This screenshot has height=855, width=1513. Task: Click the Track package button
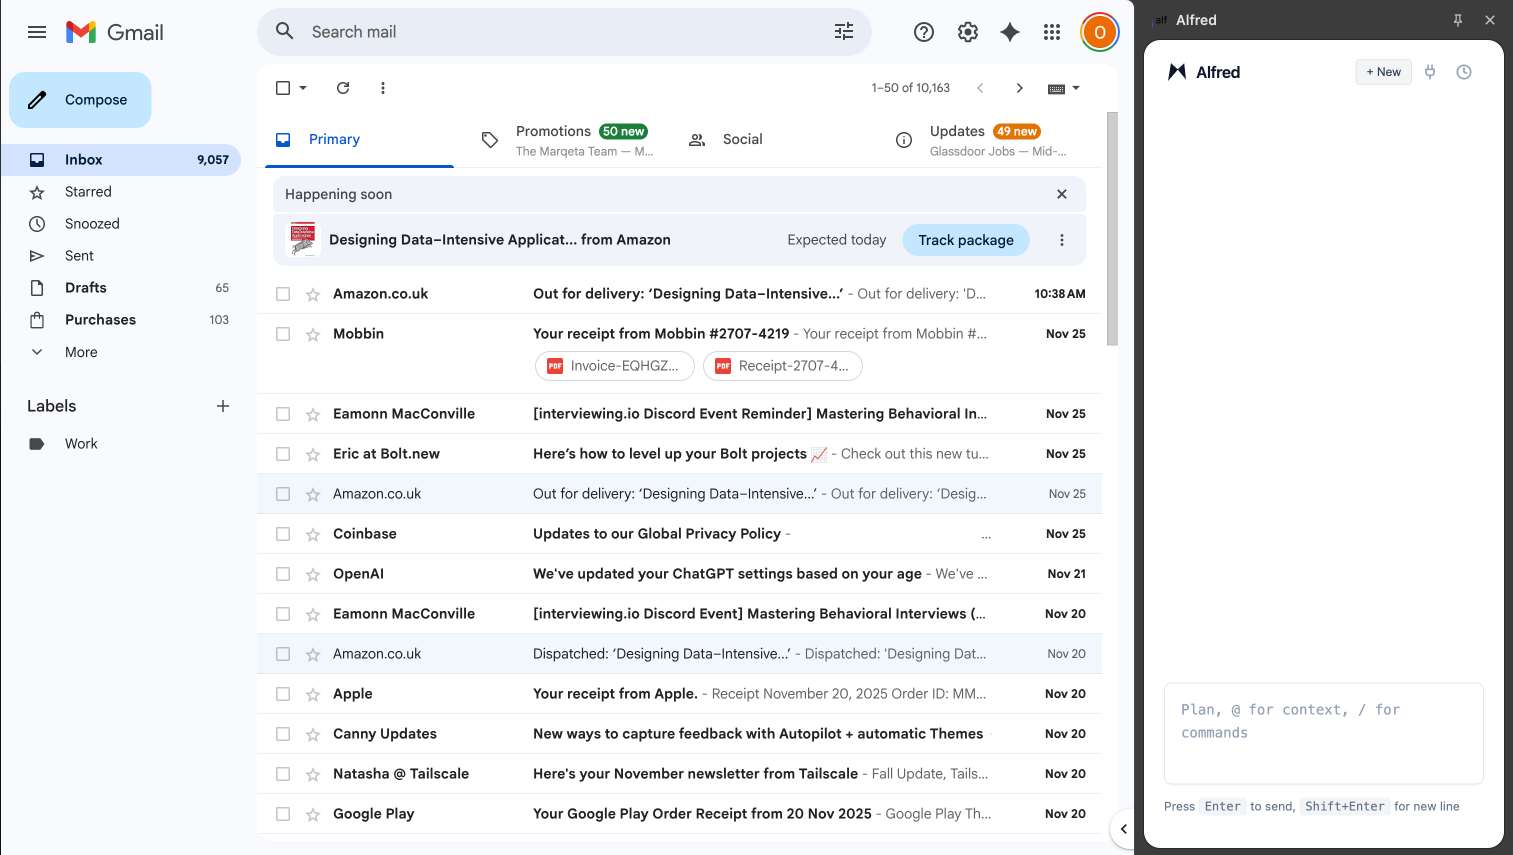pos(965,240)
